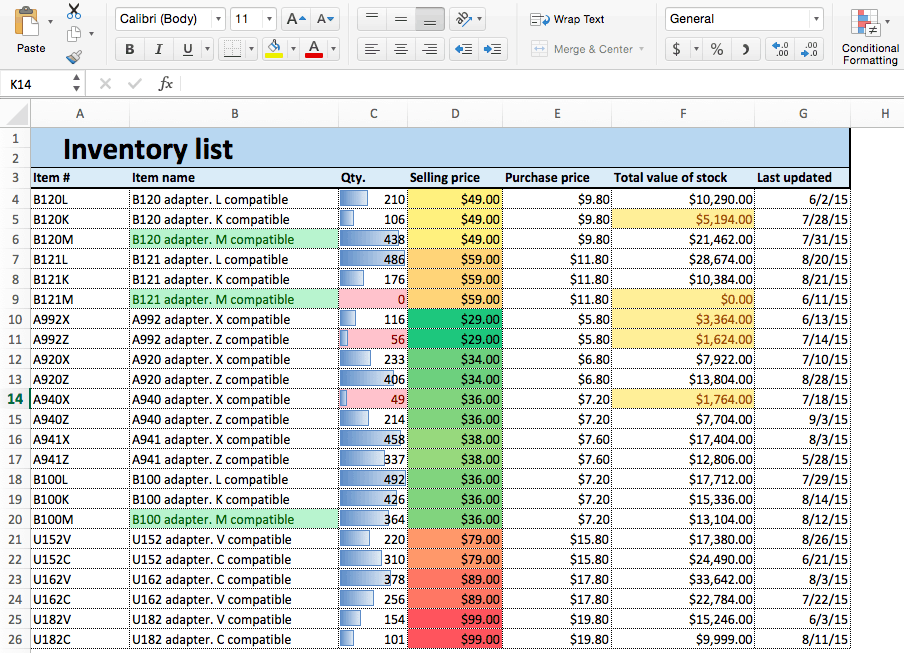Increase decimal places
904x653 pixels.
click(779, 48)
